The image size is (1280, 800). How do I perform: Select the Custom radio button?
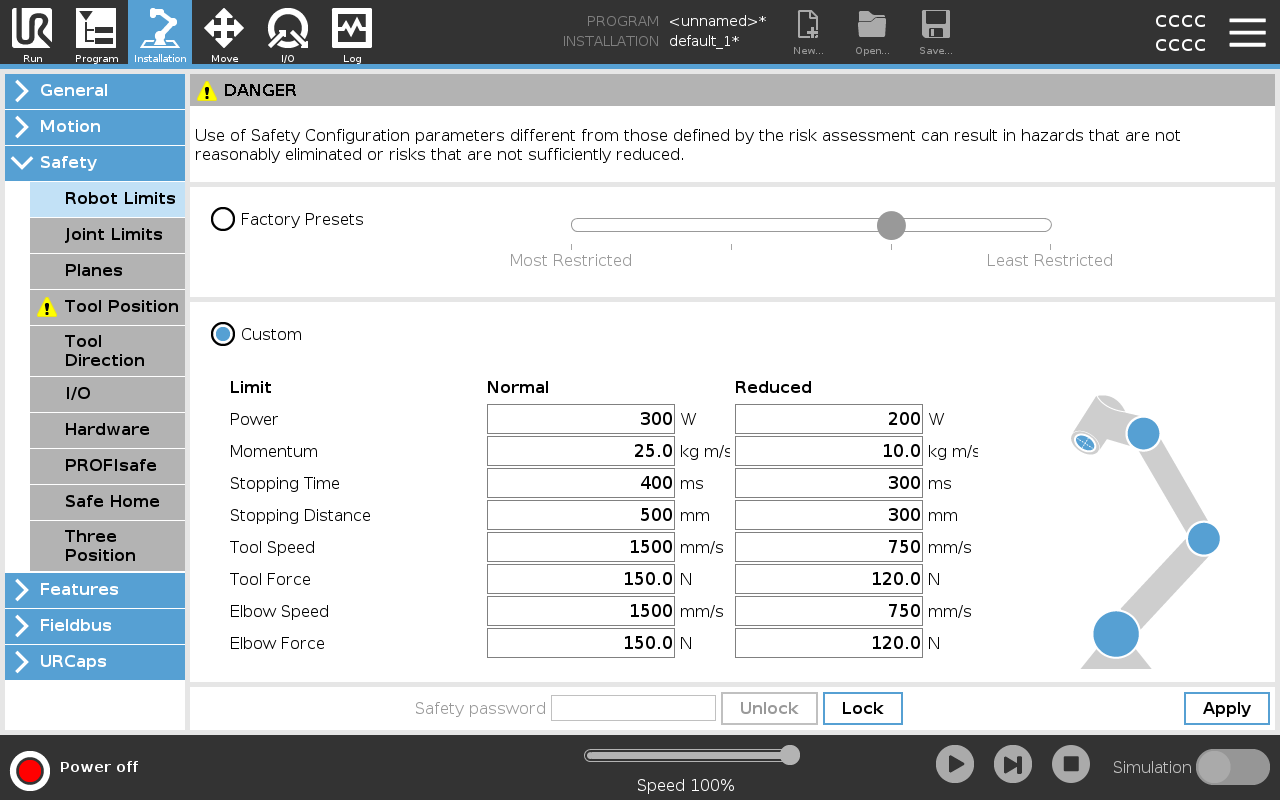(x=223, y=334)
